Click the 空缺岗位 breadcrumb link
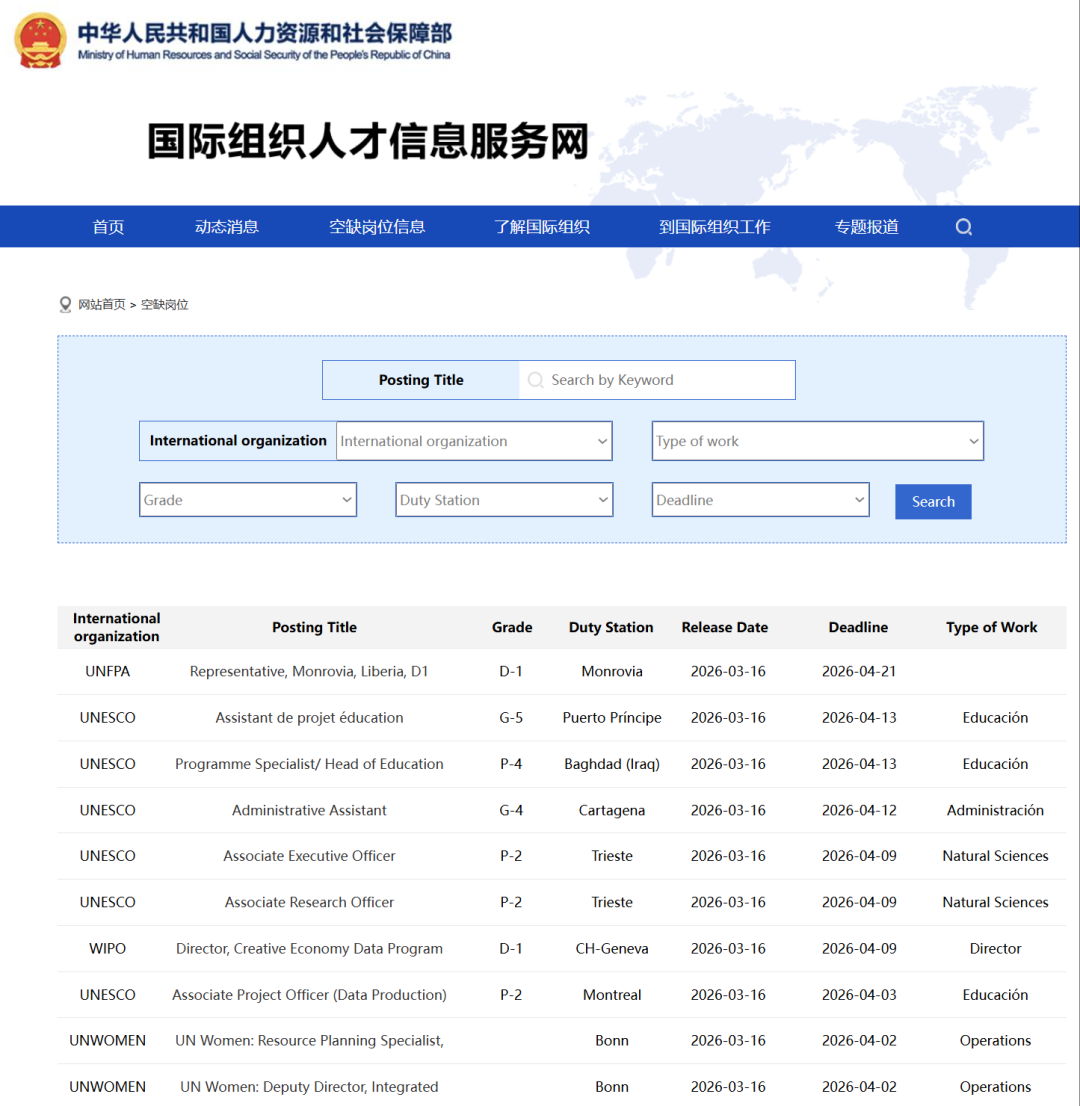This screenshot has height=1106, width=1080. 164,304
